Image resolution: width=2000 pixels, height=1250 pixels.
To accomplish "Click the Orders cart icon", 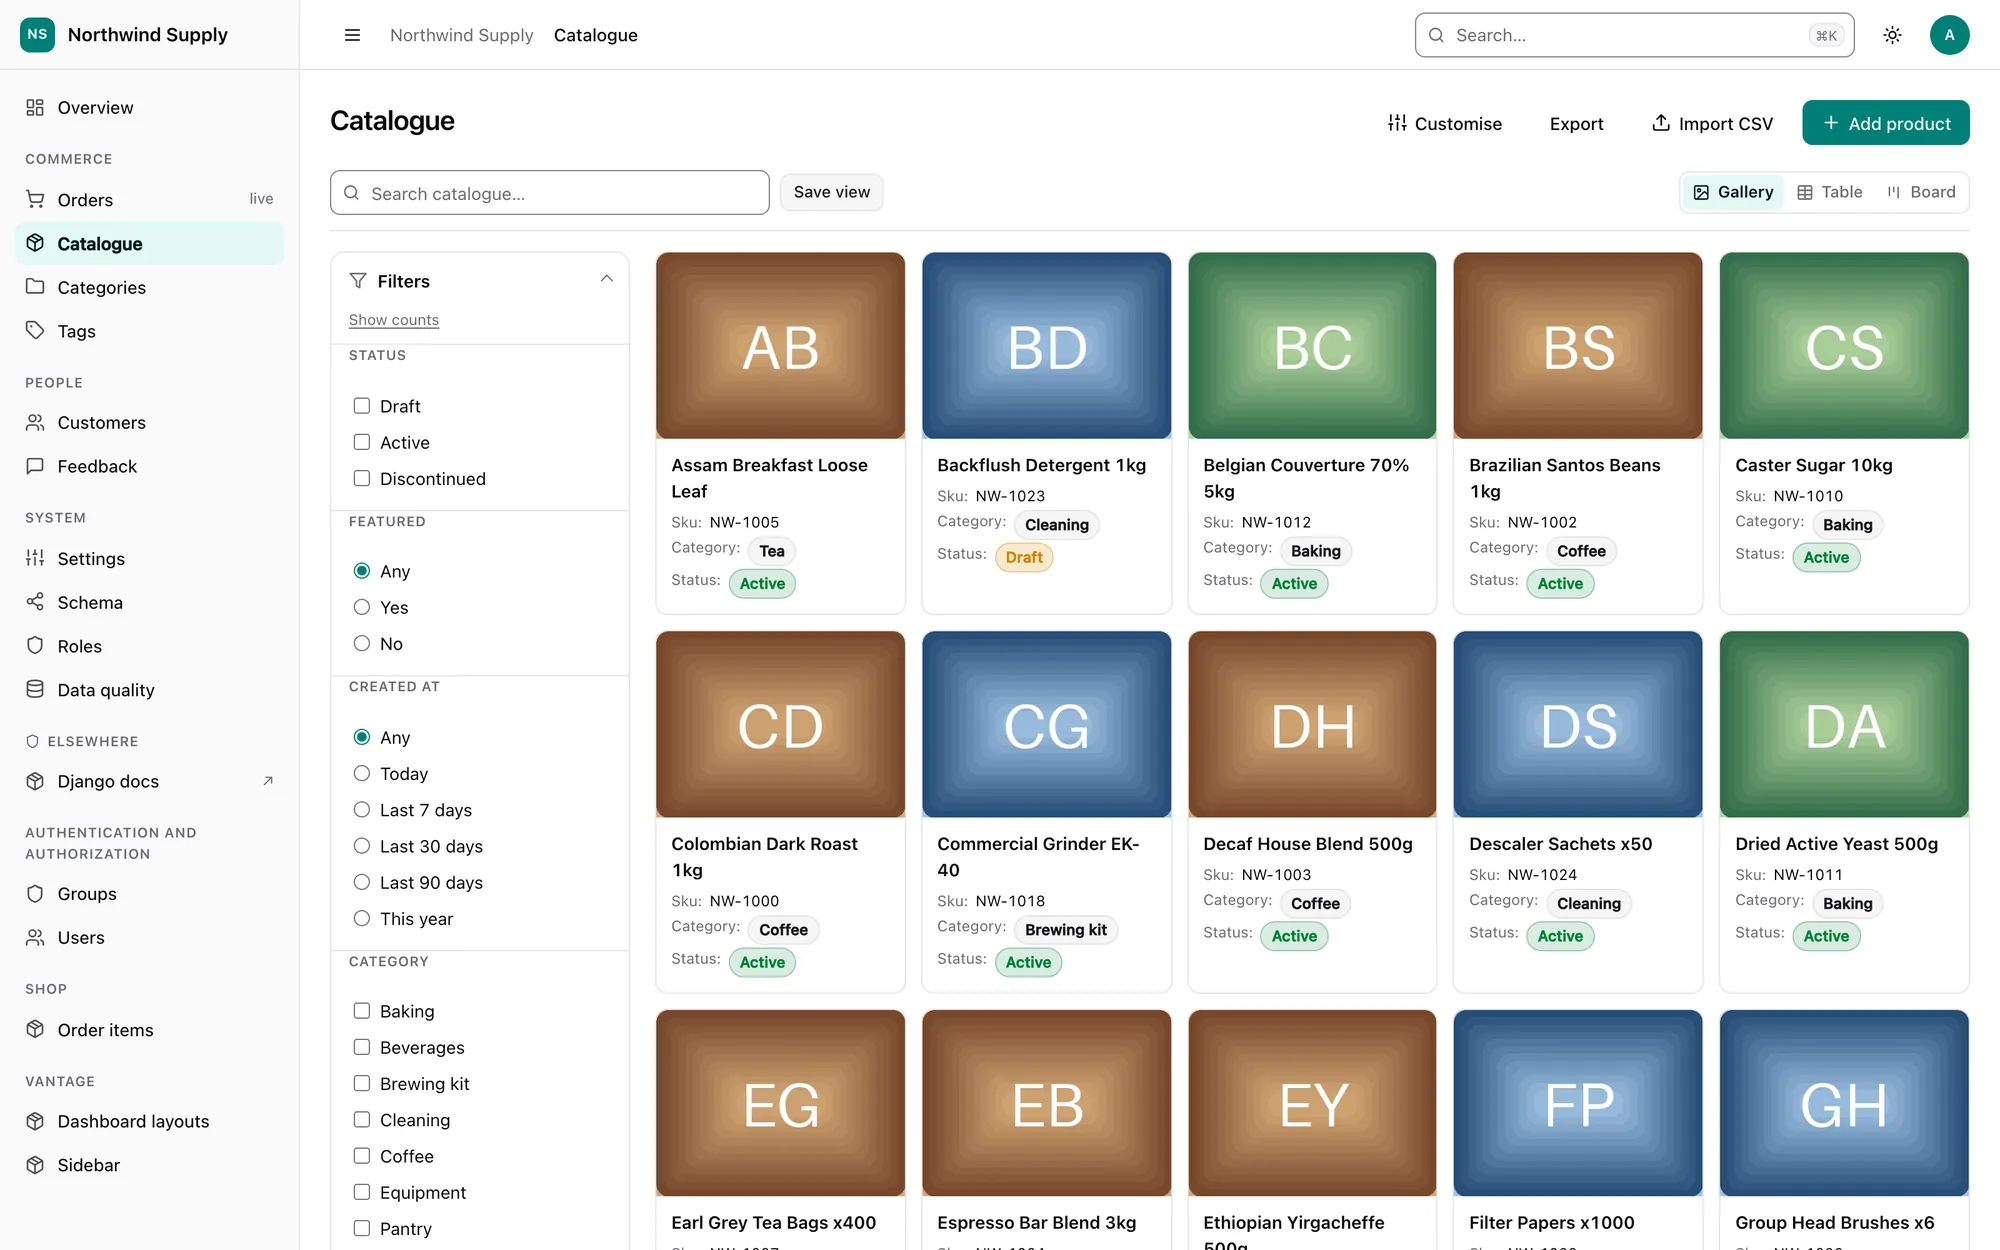I will click(35, 199).
